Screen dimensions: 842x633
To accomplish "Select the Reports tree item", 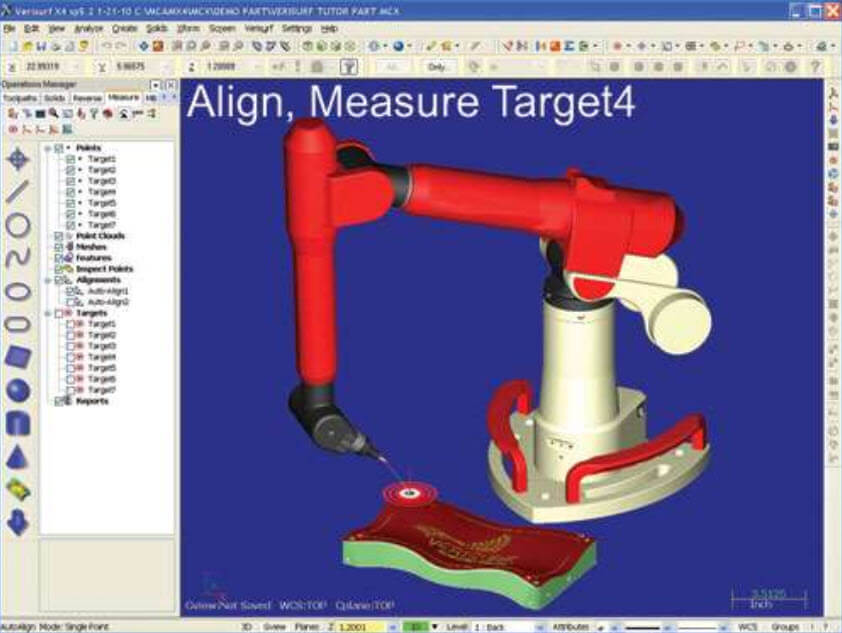I will tap(92, 401).
